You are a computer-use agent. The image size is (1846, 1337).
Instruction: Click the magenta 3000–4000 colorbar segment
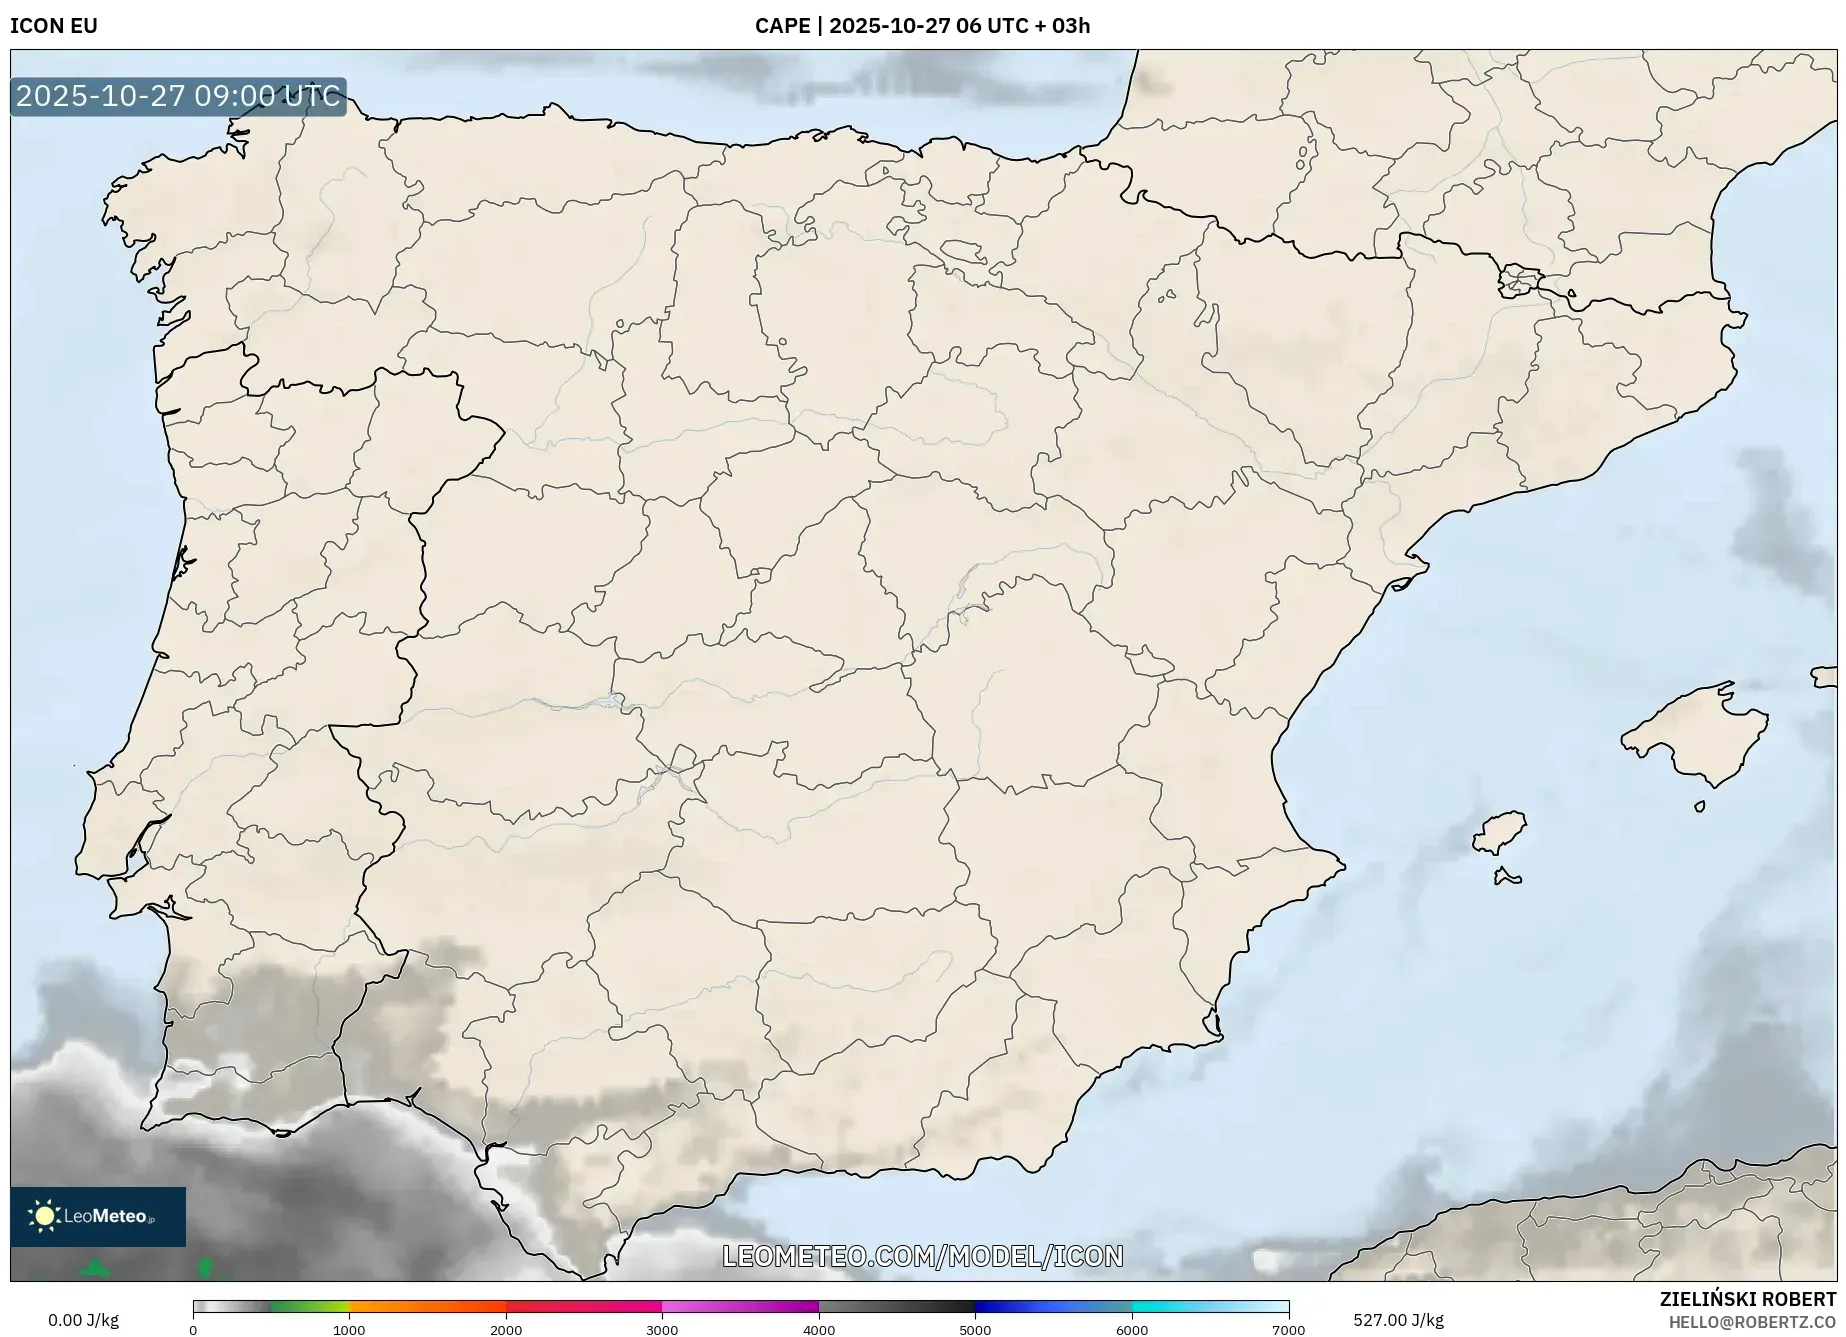[740, 1306]
